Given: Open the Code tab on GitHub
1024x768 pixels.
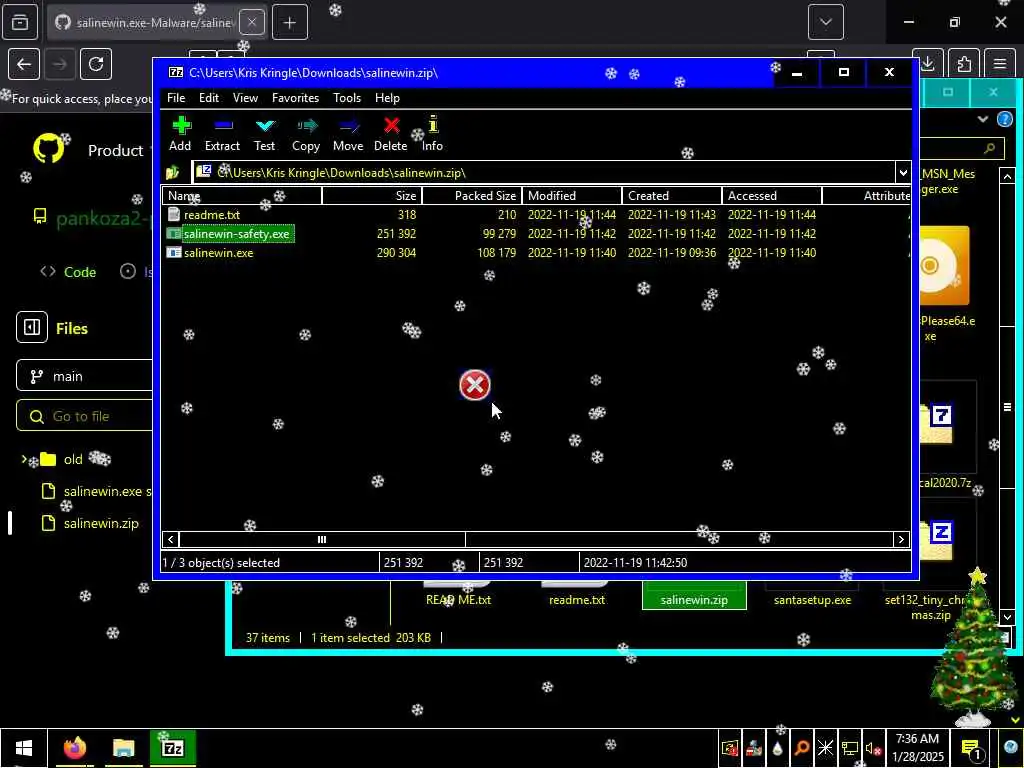Looking at the screenshot, I should pyautogui.click(x=69, y=272).
